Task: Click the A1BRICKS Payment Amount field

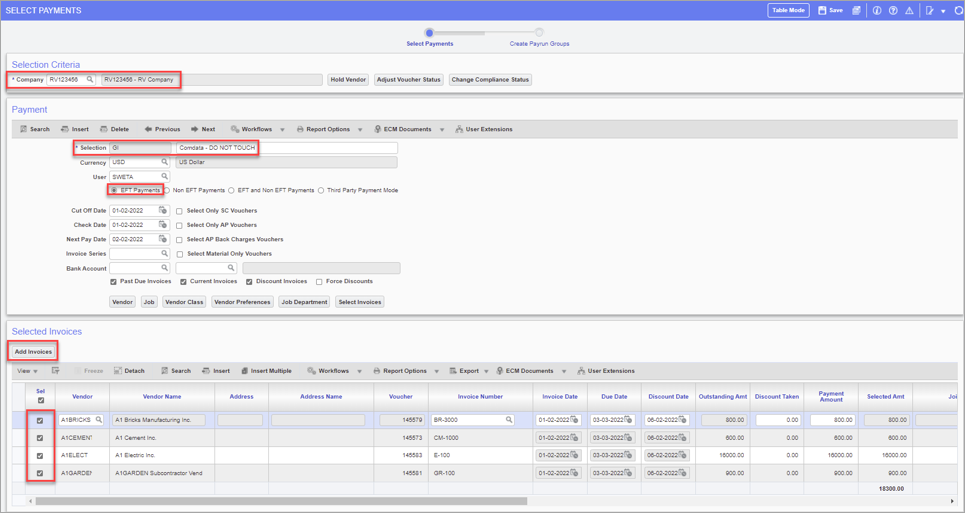Action: [833, 420]
